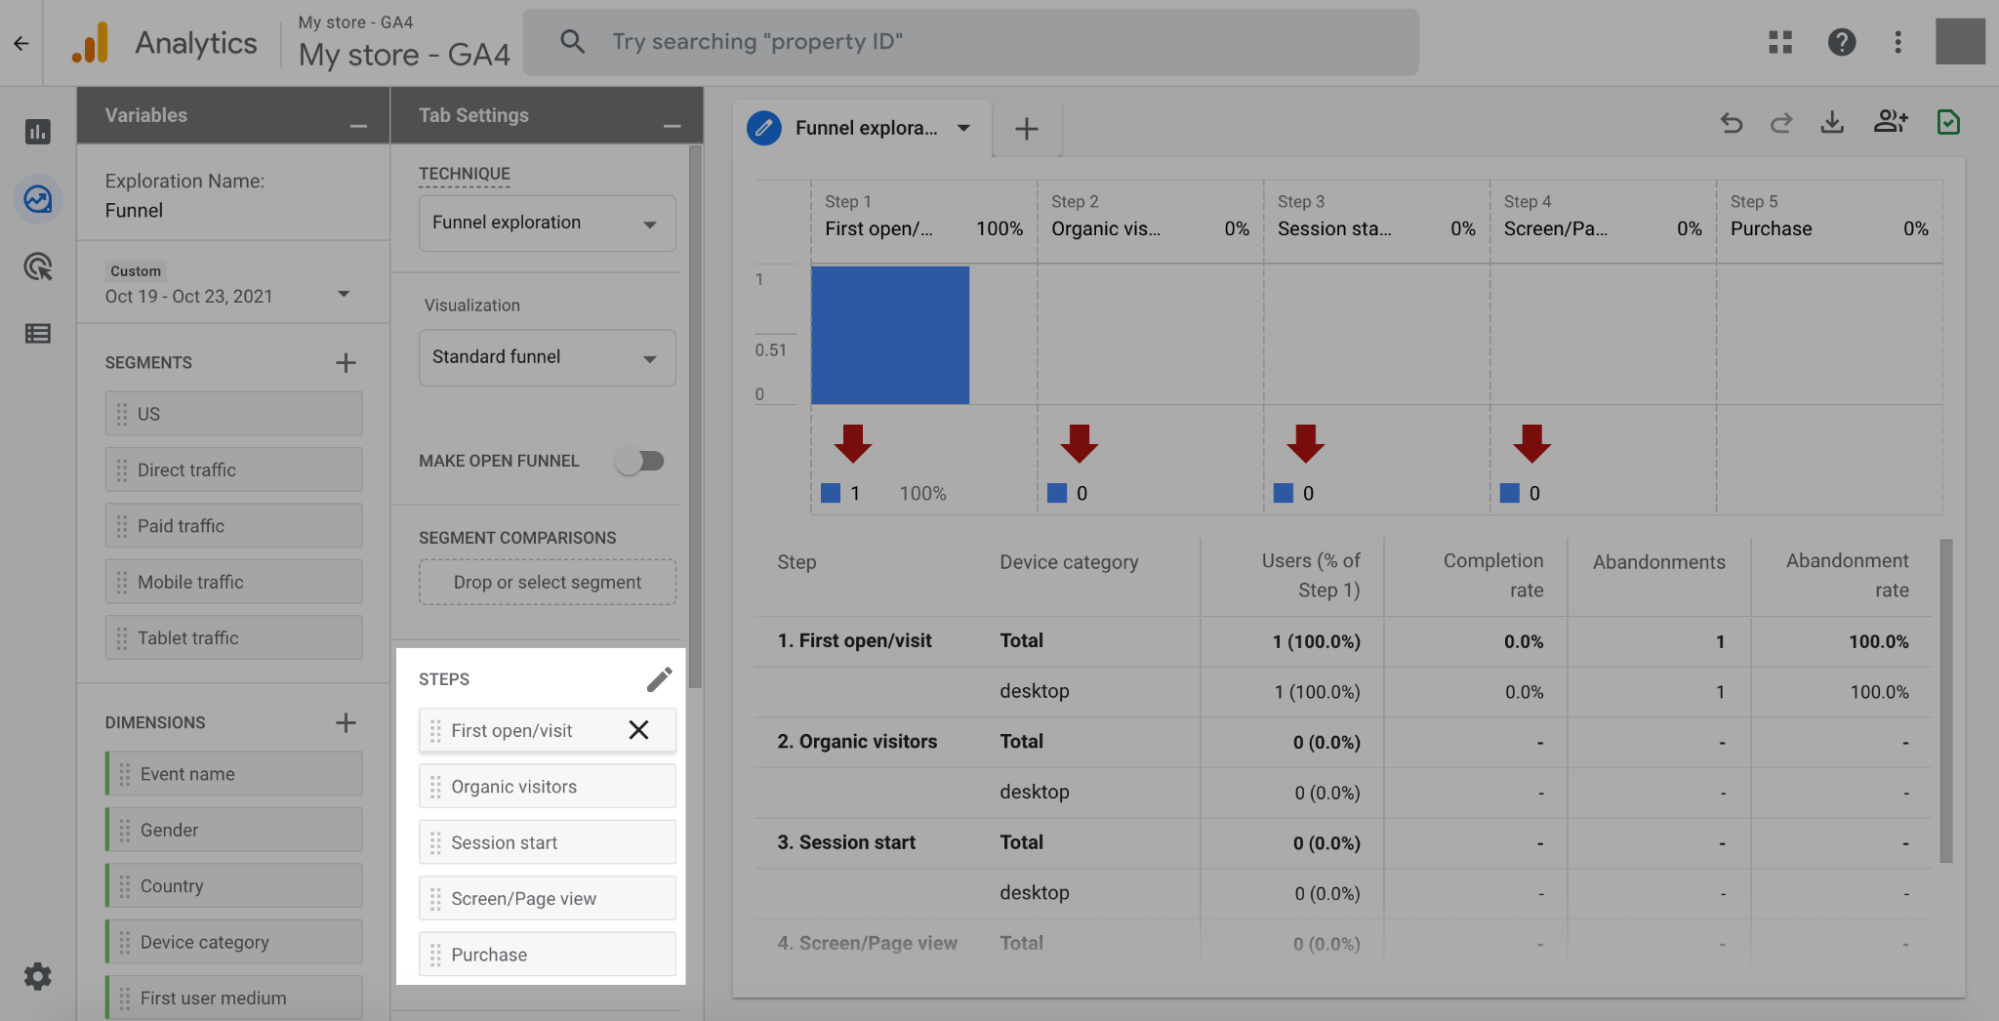Open Analytics help with question mark icon

(x=1842, y=42)
